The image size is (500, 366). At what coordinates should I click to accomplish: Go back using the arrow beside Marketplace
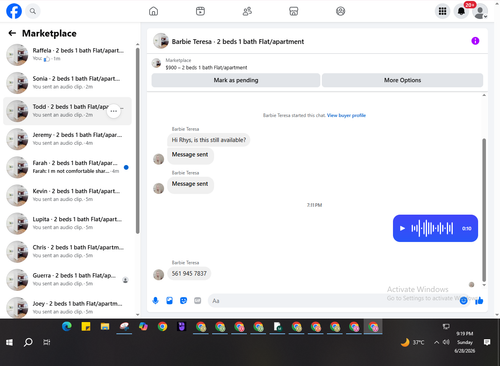pyautogui.click(x=12, y=33)
